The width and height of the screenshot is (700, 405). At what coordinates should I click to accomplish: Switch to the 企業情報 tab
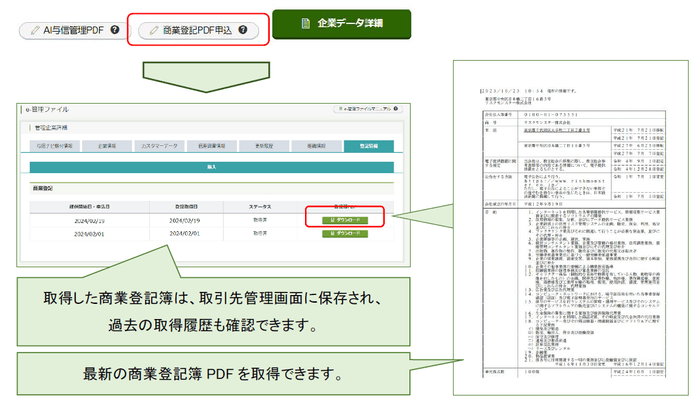click(107, 146)
